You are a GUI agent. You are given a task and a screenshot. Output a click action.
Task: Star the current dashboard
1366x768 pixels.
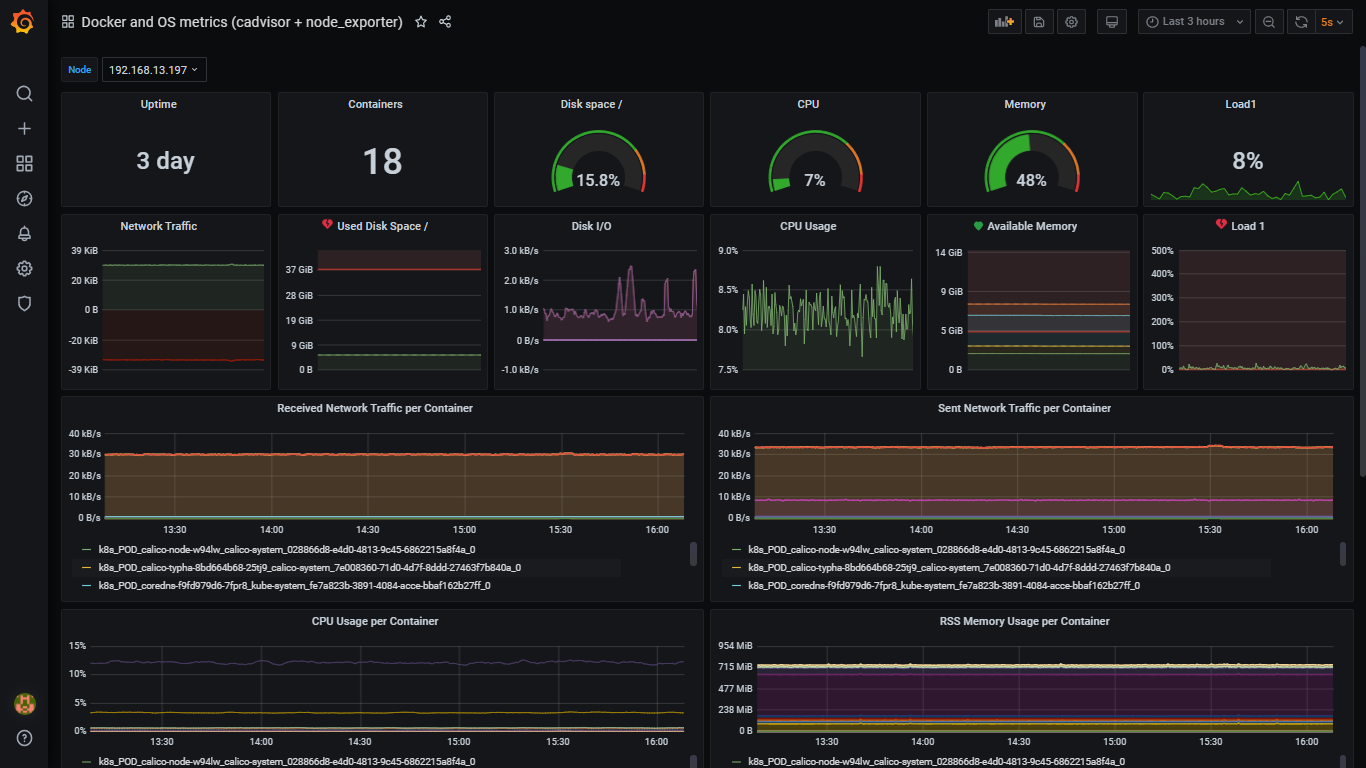(420, 21)
